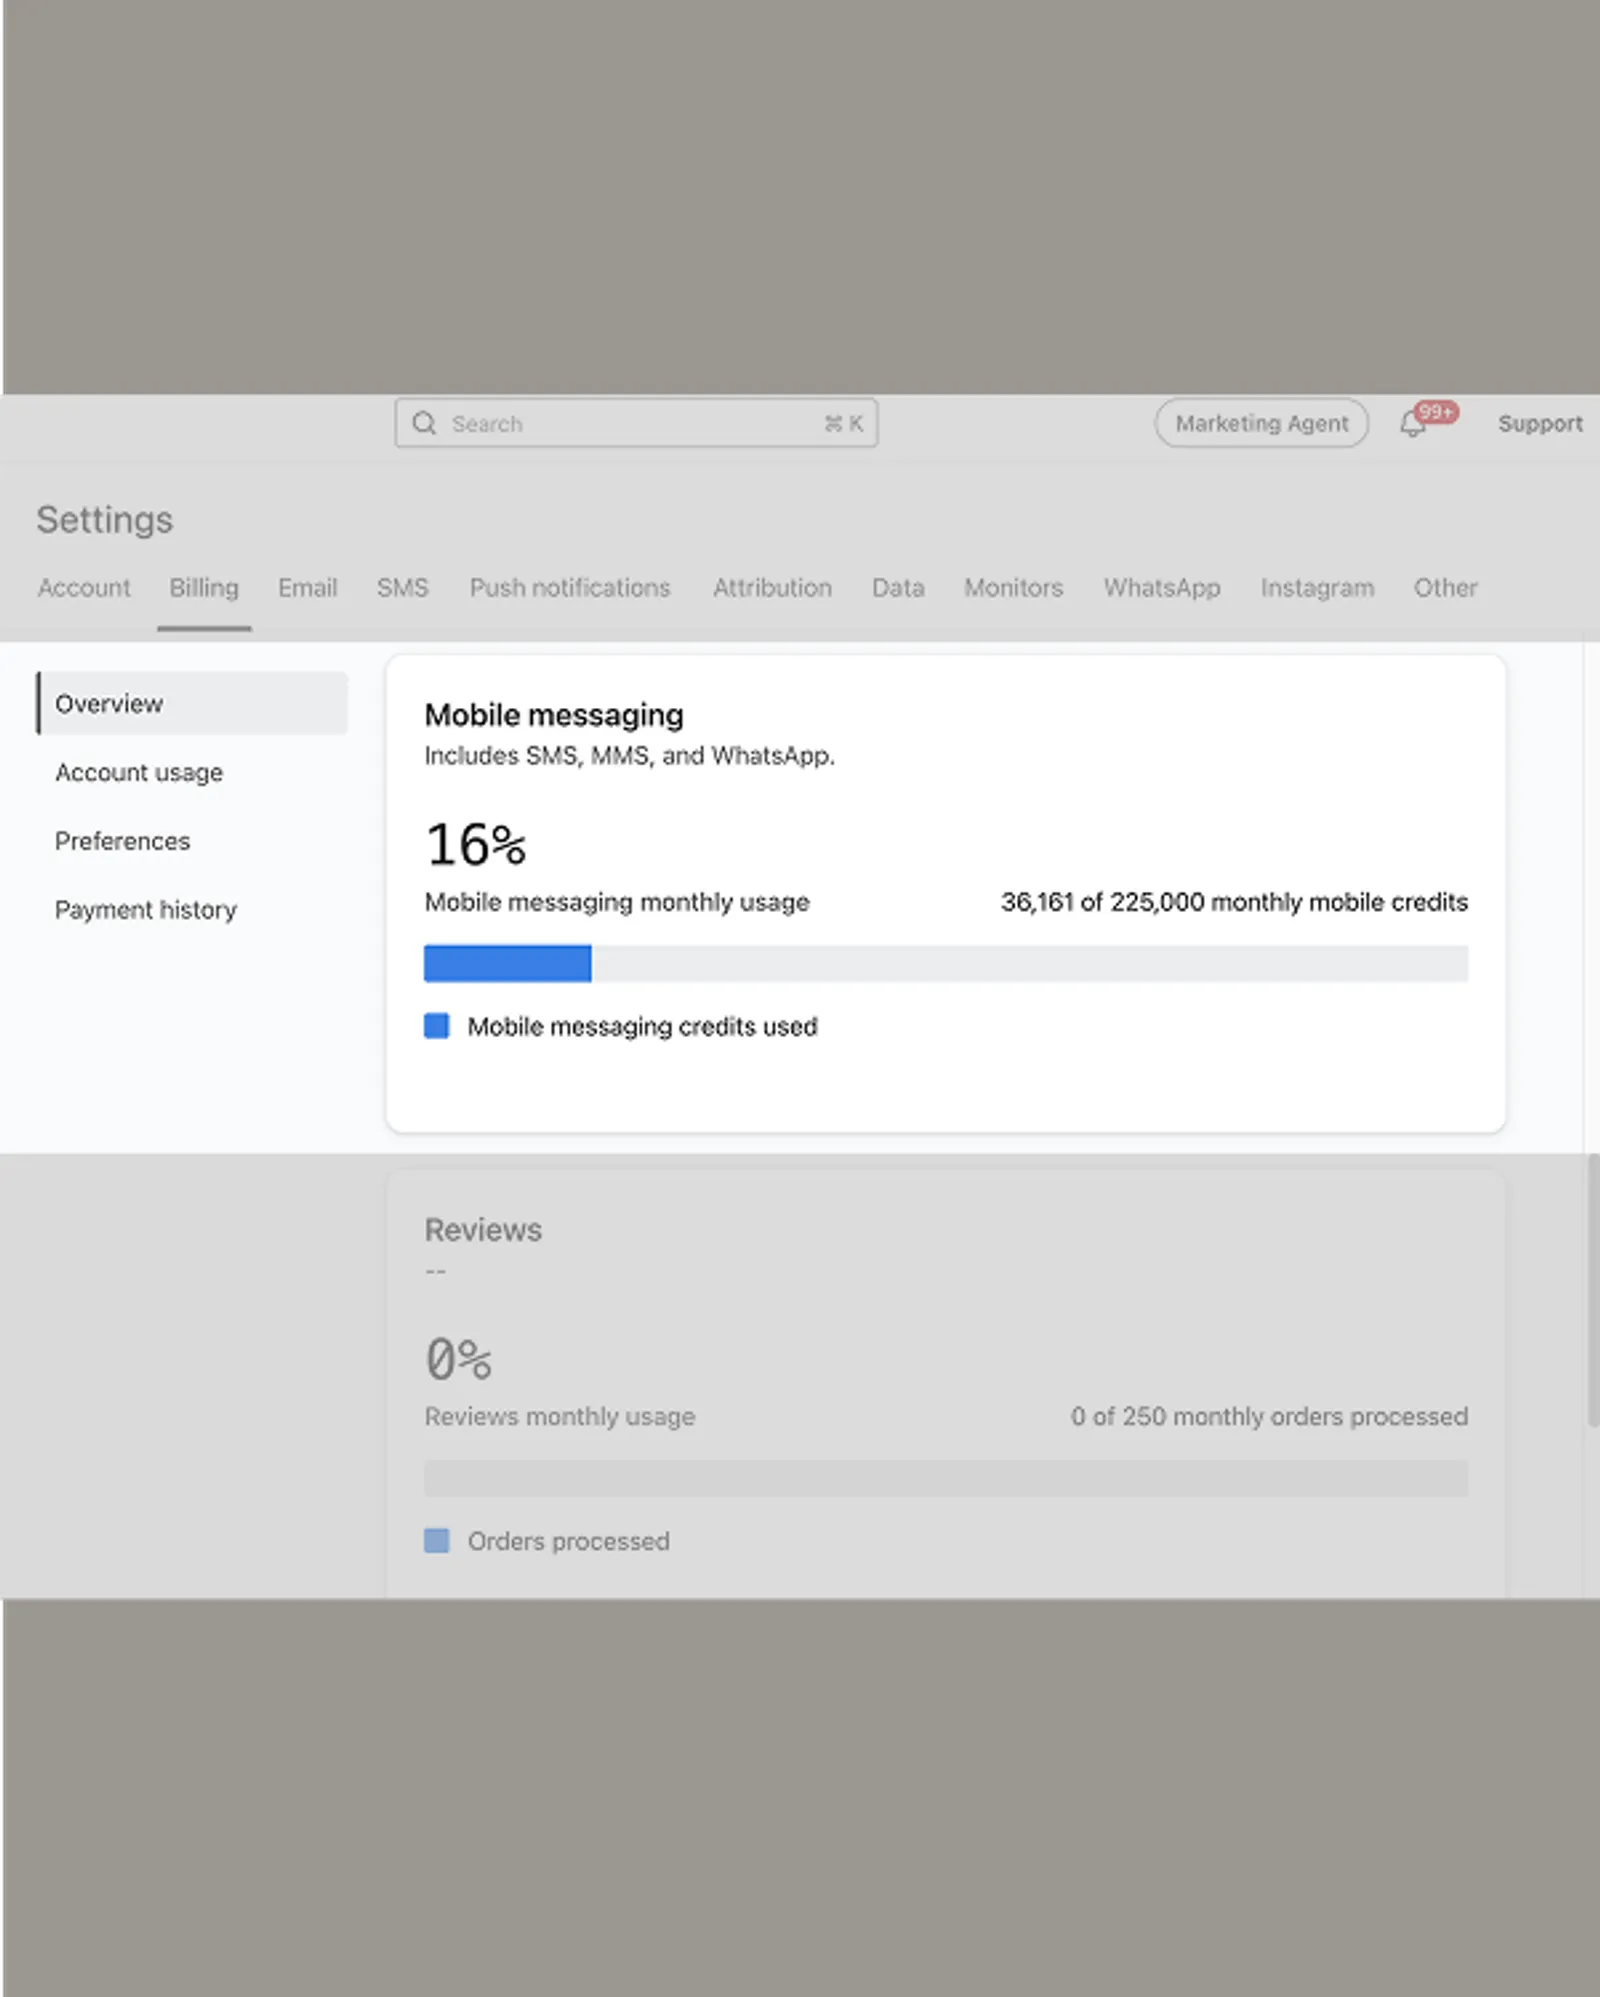Click the page vertical scrollbar
Image resolution: width=1600 pixels, height=1997 pixels.
(x=1593, y=1290)
